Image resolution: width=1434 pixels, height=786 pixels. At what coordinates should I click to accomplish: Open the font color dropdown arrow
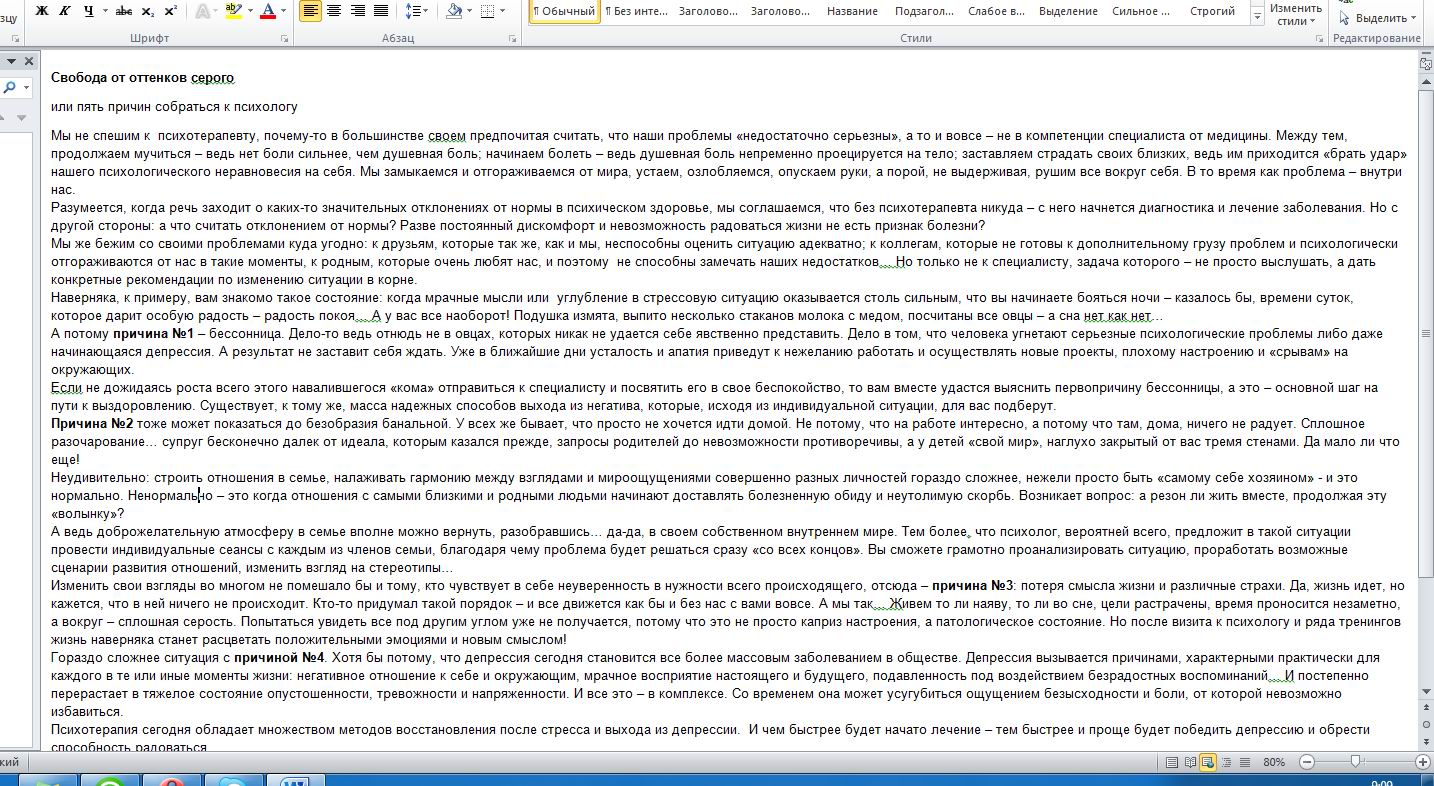tap(284, 11)
